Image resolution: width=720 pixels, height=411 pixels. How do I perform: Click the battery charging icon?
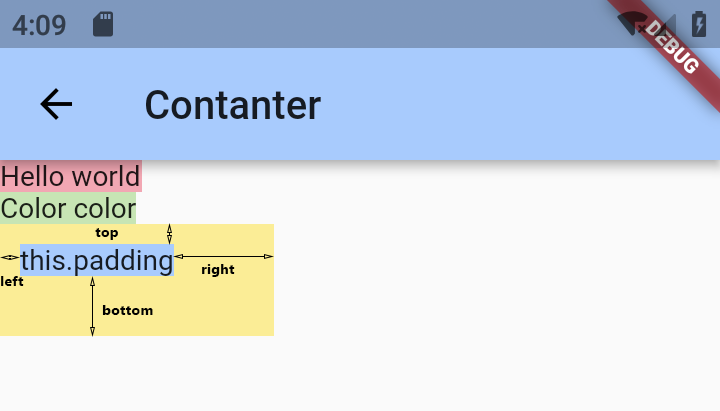pos(699,24)
